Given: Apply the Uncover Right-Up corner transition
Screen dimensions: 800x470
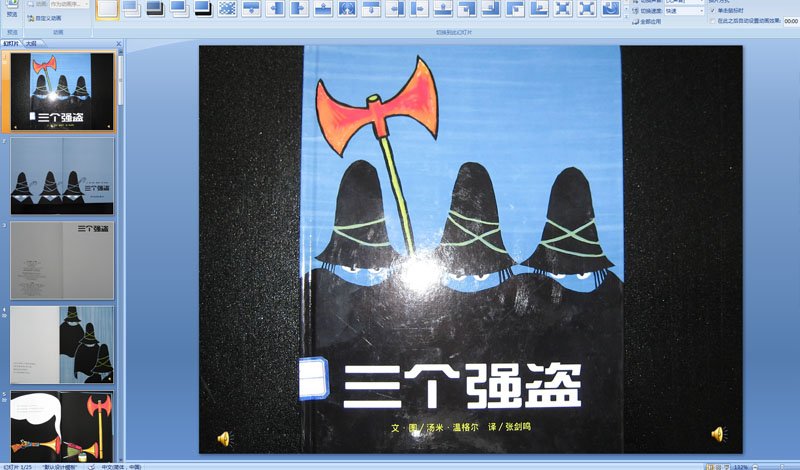Looking at the screenshot, I should (539, 9).
